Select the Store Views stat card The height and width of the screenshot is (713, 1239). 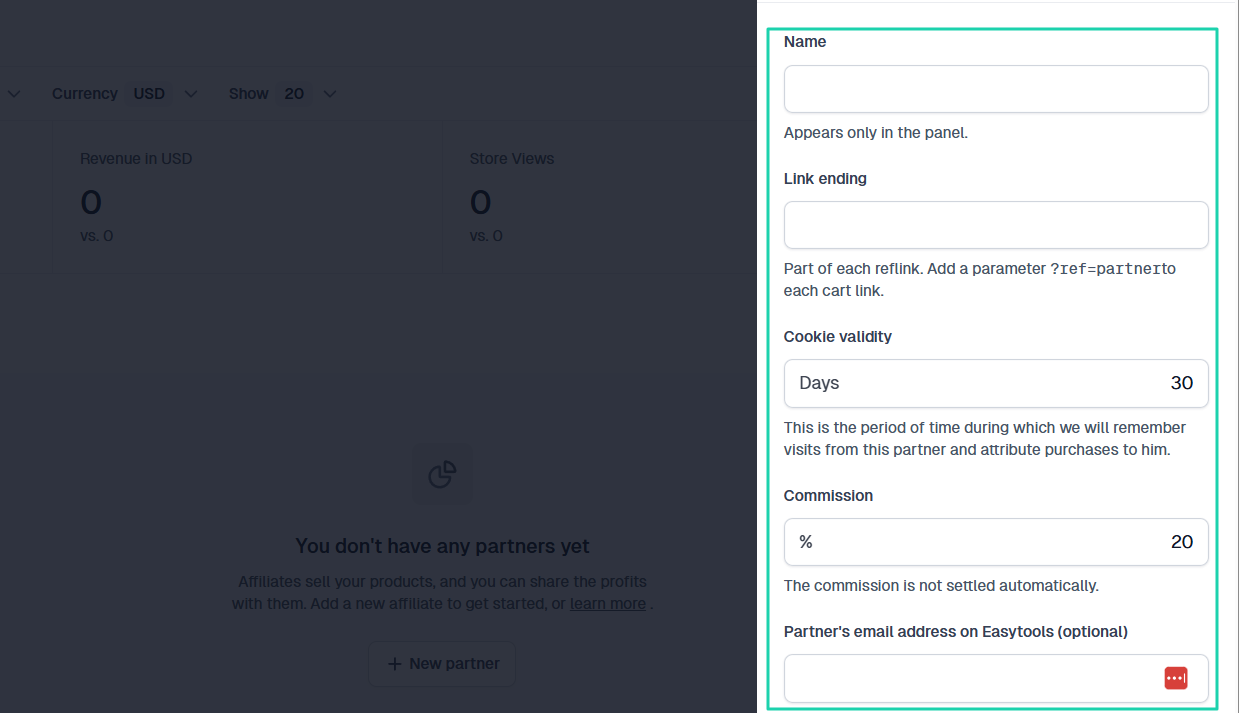(x=600, y=197)
